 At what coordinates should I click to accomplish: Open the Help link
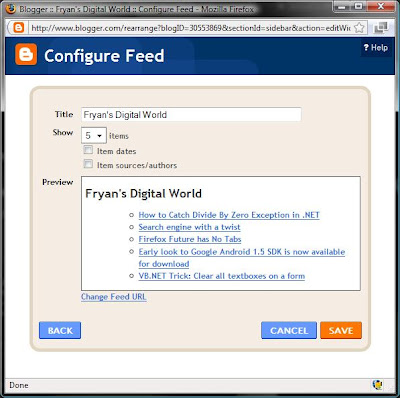coord(376,48)
